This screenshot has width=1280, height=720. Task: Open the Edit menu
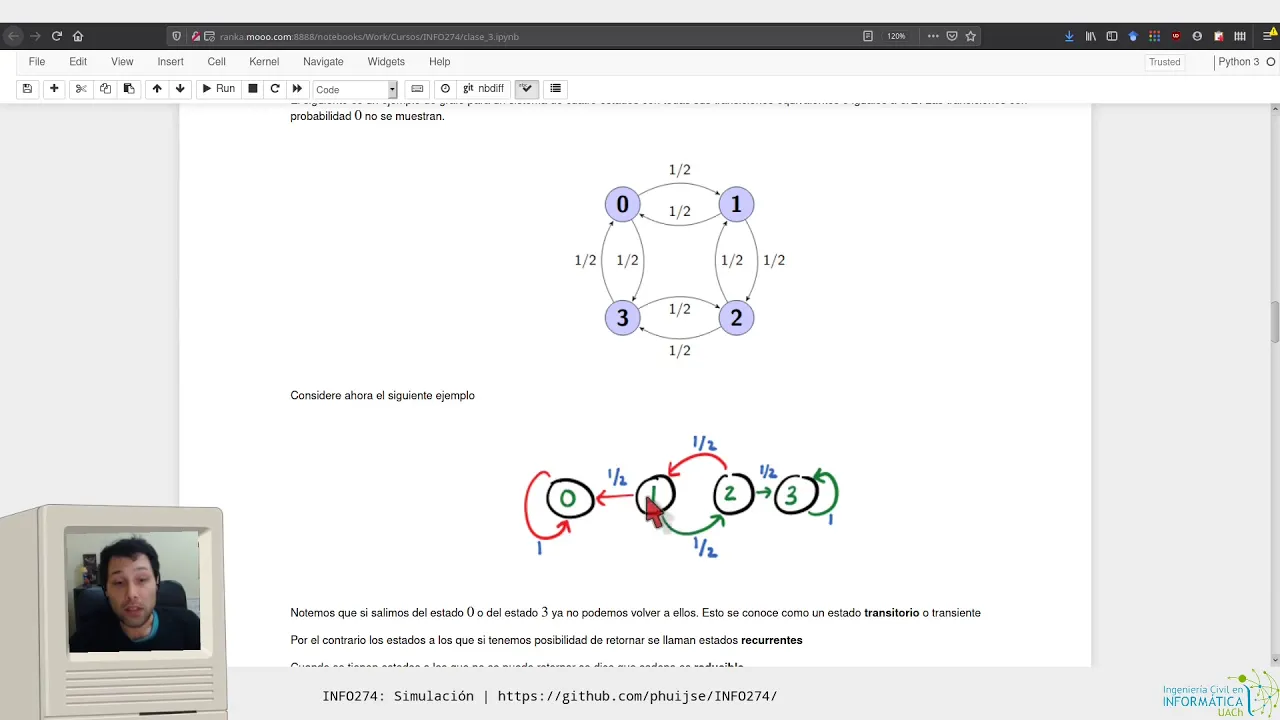[x=78, y=62]
